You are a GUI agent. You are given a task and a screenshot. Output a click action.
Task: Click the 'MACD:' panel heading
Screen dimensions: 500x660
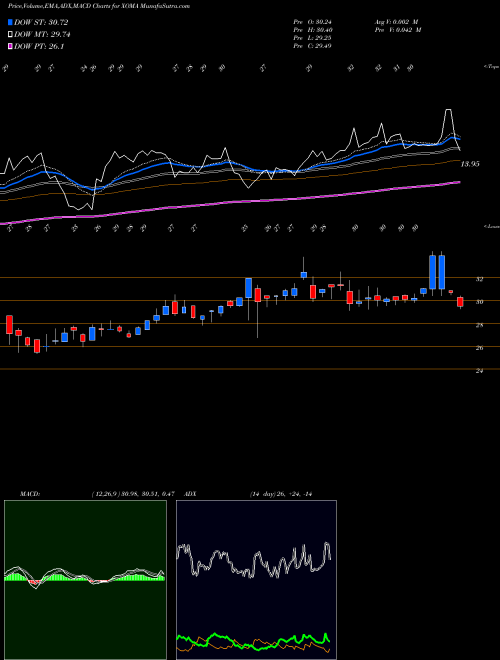click(30, 494)
